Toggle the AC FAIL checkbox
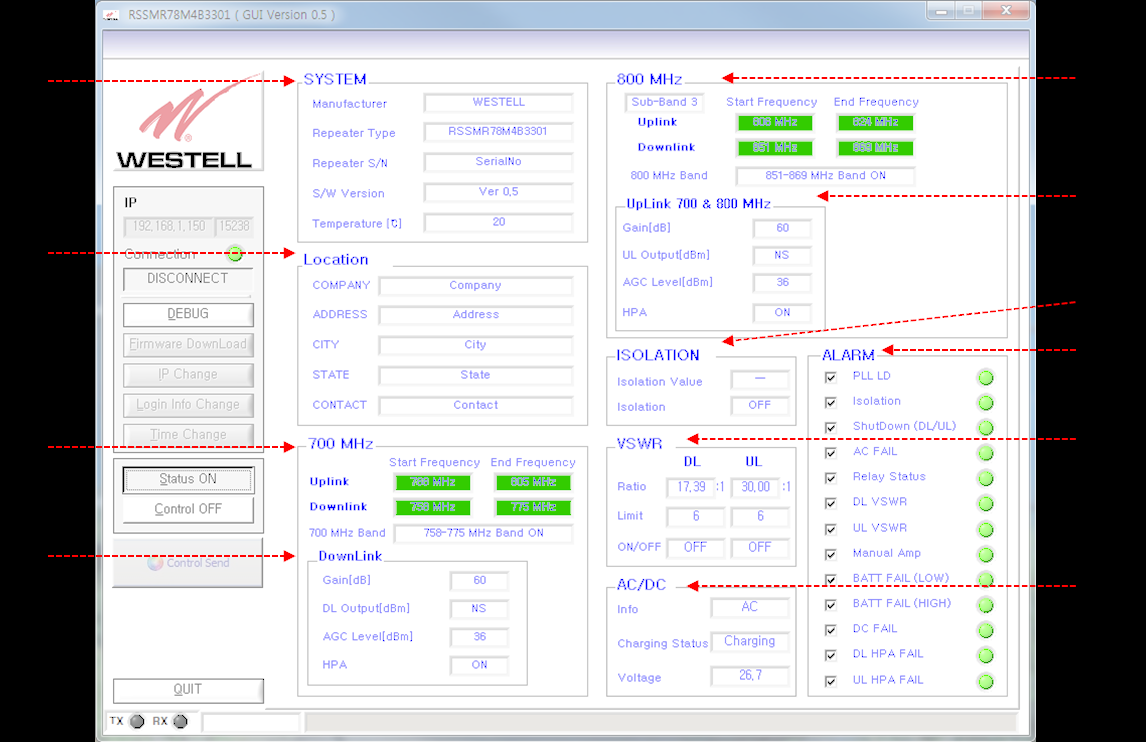 (830, 453)
